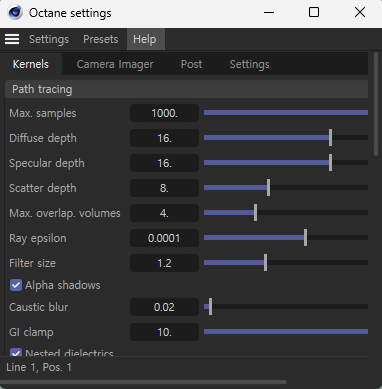Click the Specular depth value field
The image size is (382, 389).
pyautogui.click(x=164, y=163)
